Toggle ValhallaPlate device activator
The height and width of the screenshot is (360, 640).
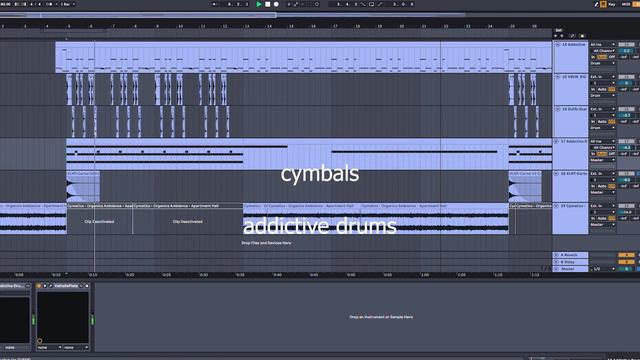tap(39, 286)
